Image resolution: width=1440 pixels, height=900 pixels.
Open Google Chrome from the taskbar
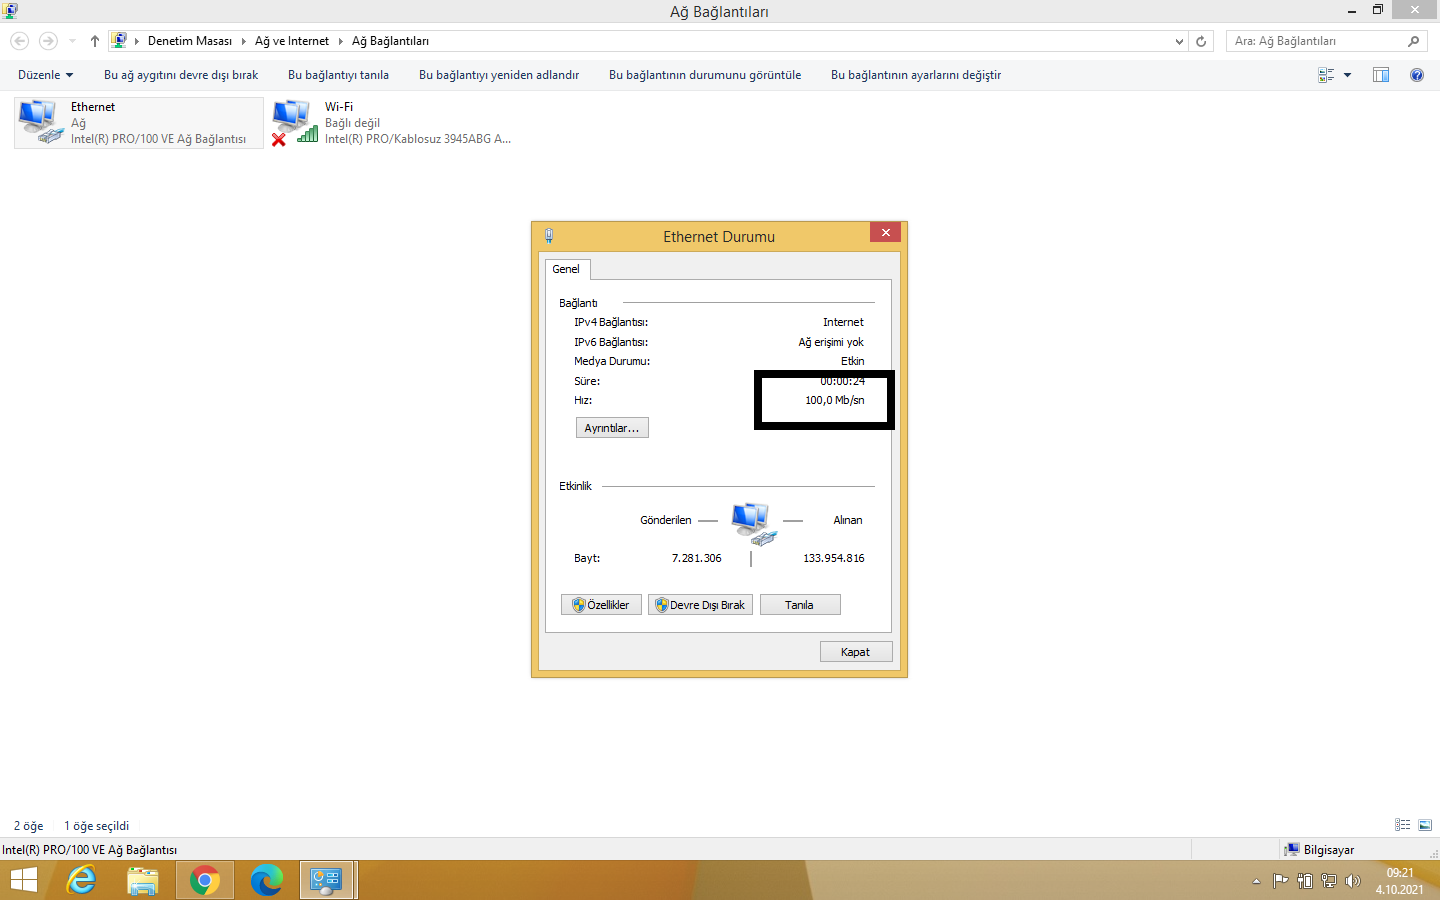coord(205,880)
